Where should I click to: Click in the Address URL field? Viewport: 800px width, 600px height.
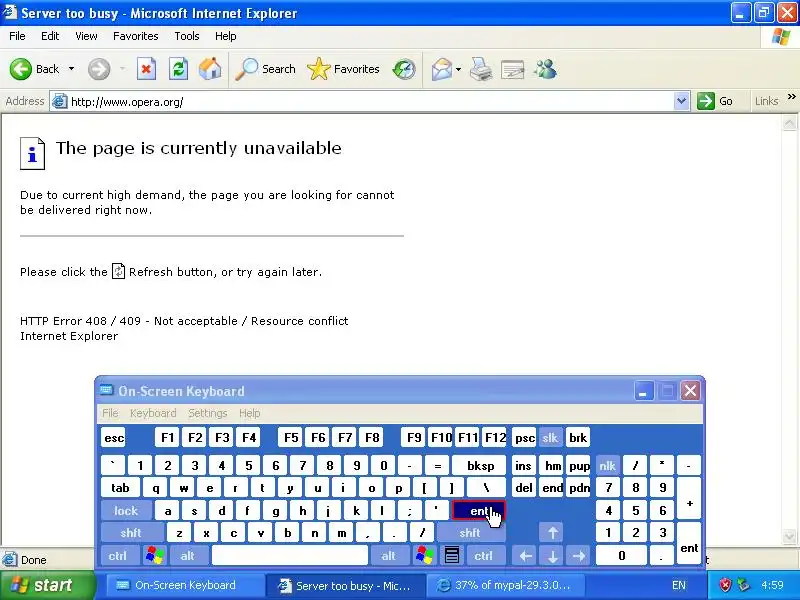371,102
